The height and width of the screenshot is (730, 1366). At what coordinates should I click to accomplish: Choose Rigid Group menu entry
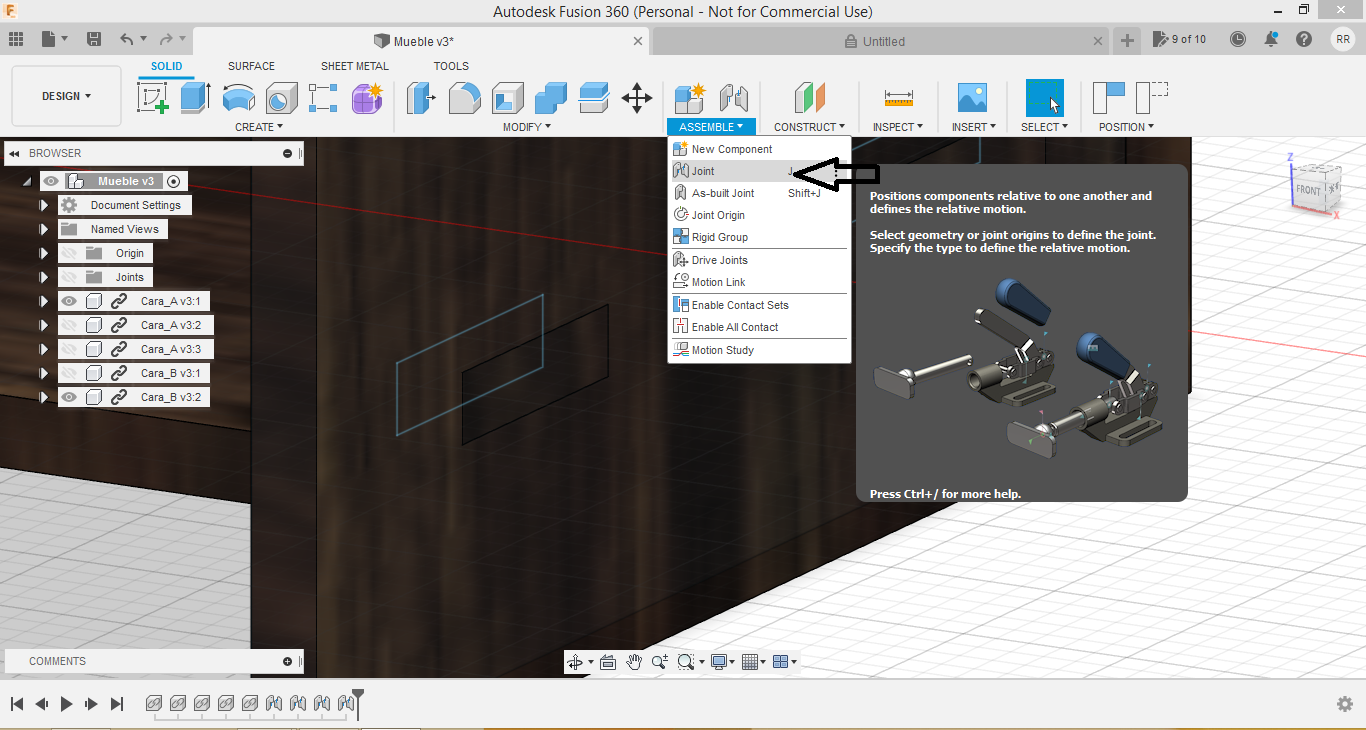click(759, 237)
